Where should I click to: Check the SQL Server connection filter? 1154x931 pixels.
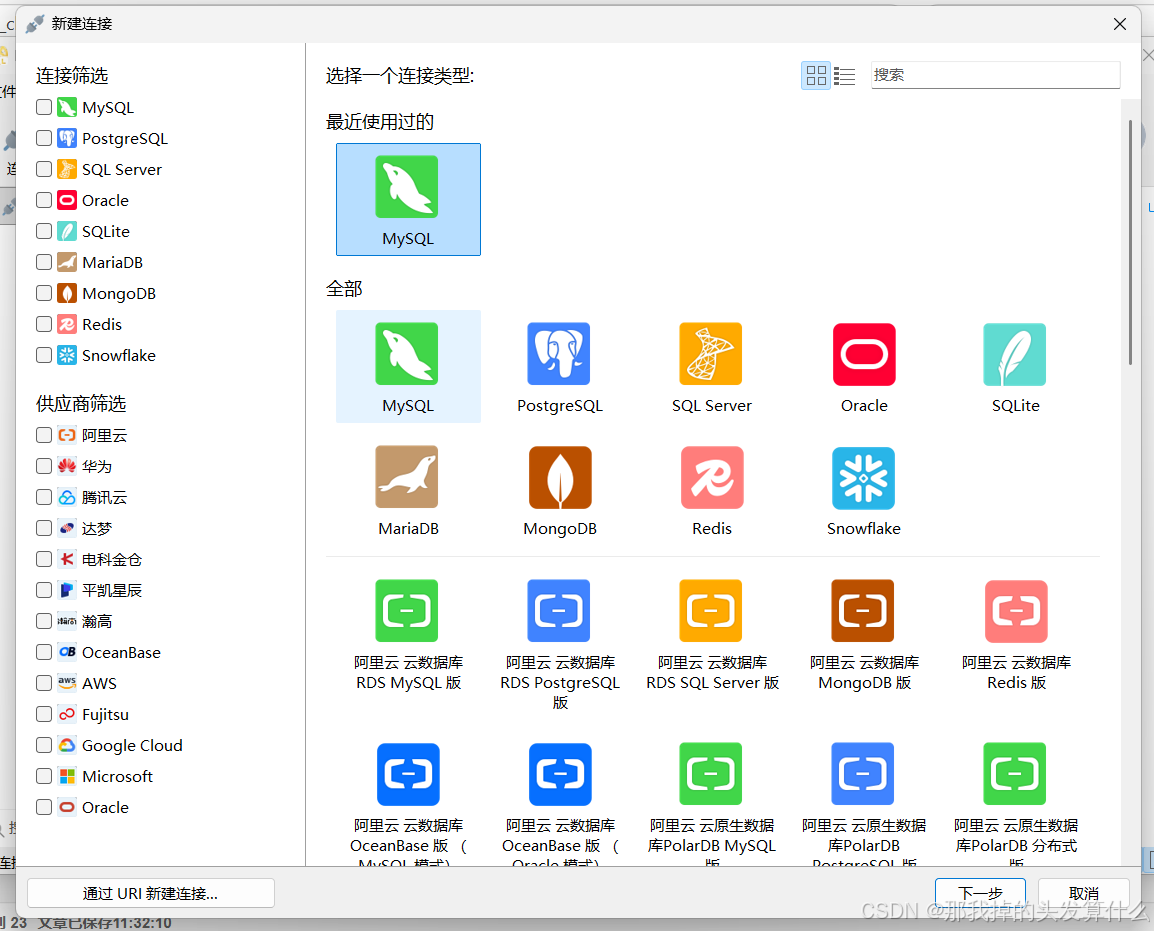point(44,169)
